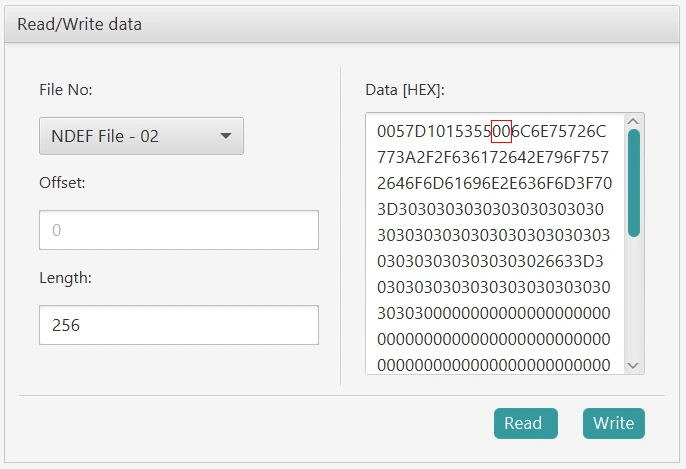The width and height of the screenshot is (686, 469).
Task: Focus the Length field showing 256
Action: click(x=178, y=325)
